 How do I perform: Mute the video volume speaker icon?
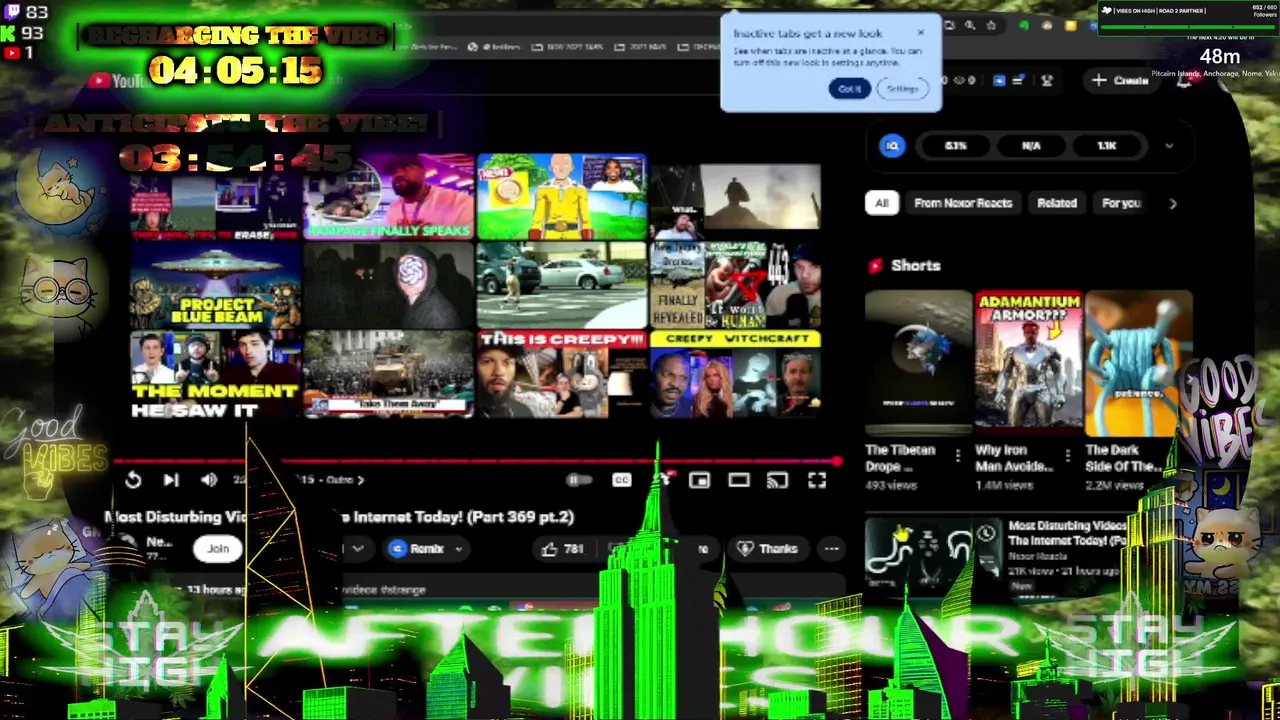(x=209, y=480)
